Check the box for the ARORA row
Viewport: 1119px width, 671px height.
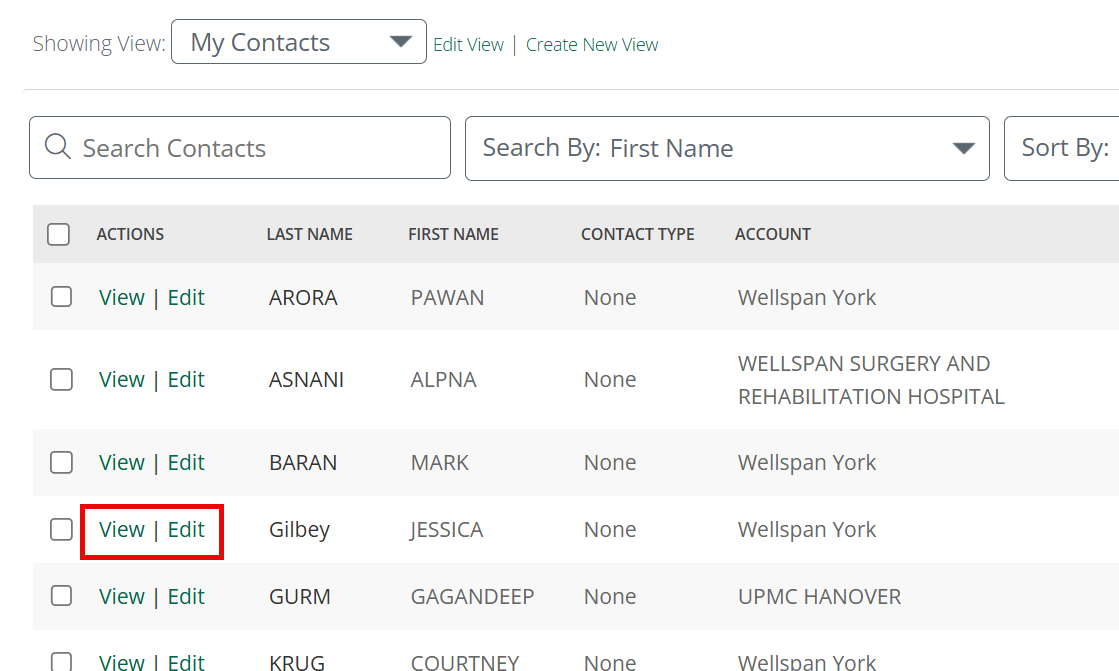point(61,296)
